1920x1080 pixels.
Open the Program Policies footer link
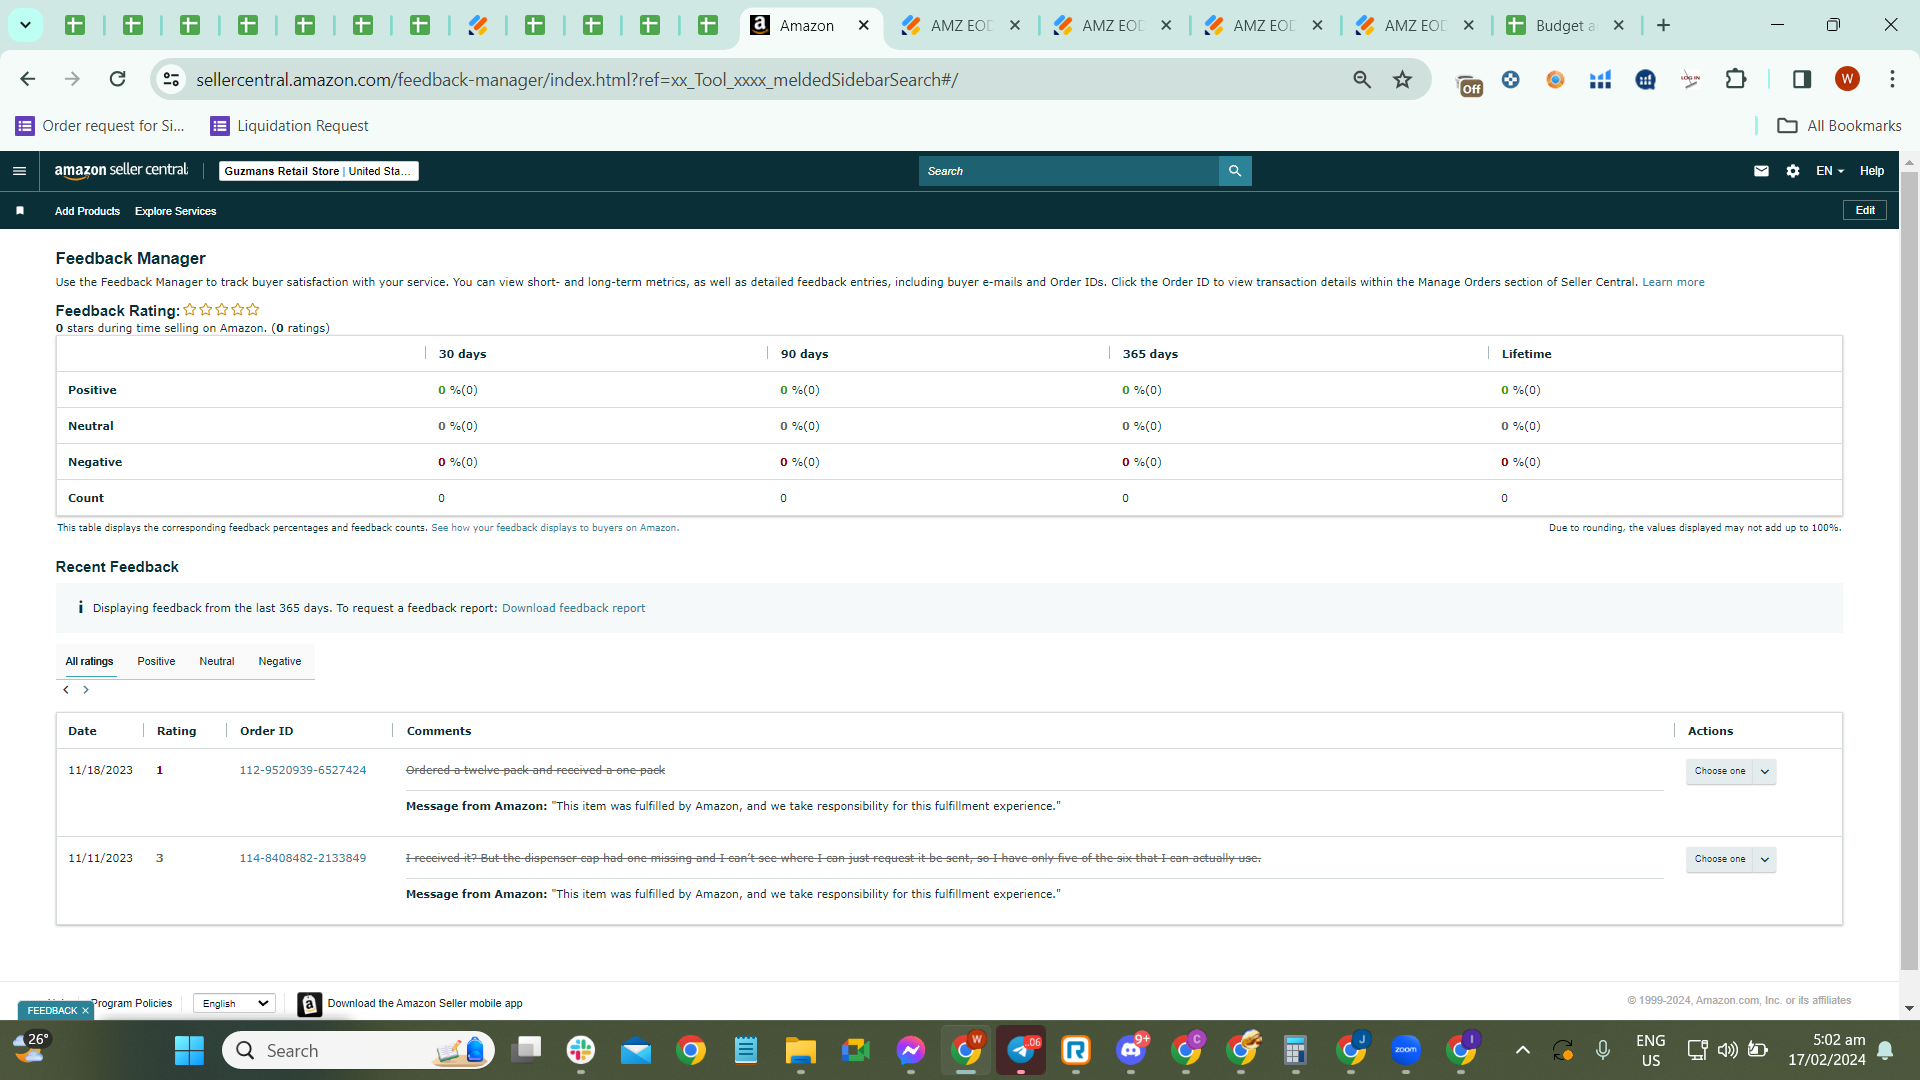131,1003
